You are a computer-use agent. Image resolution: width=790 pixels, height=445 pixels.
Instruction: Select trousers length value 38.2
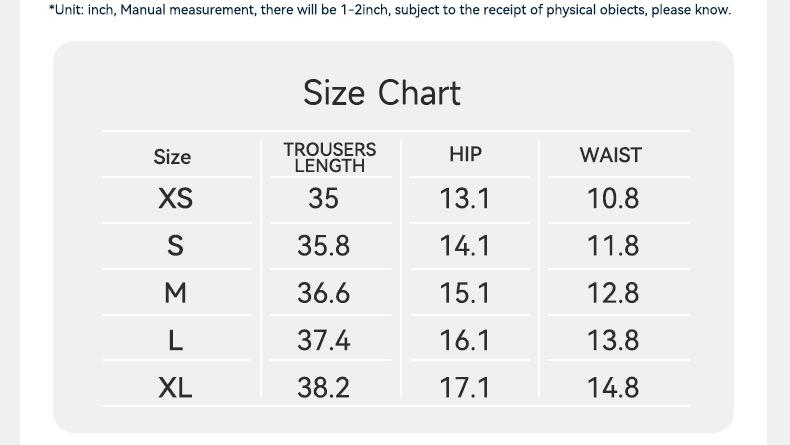(323, 387)
